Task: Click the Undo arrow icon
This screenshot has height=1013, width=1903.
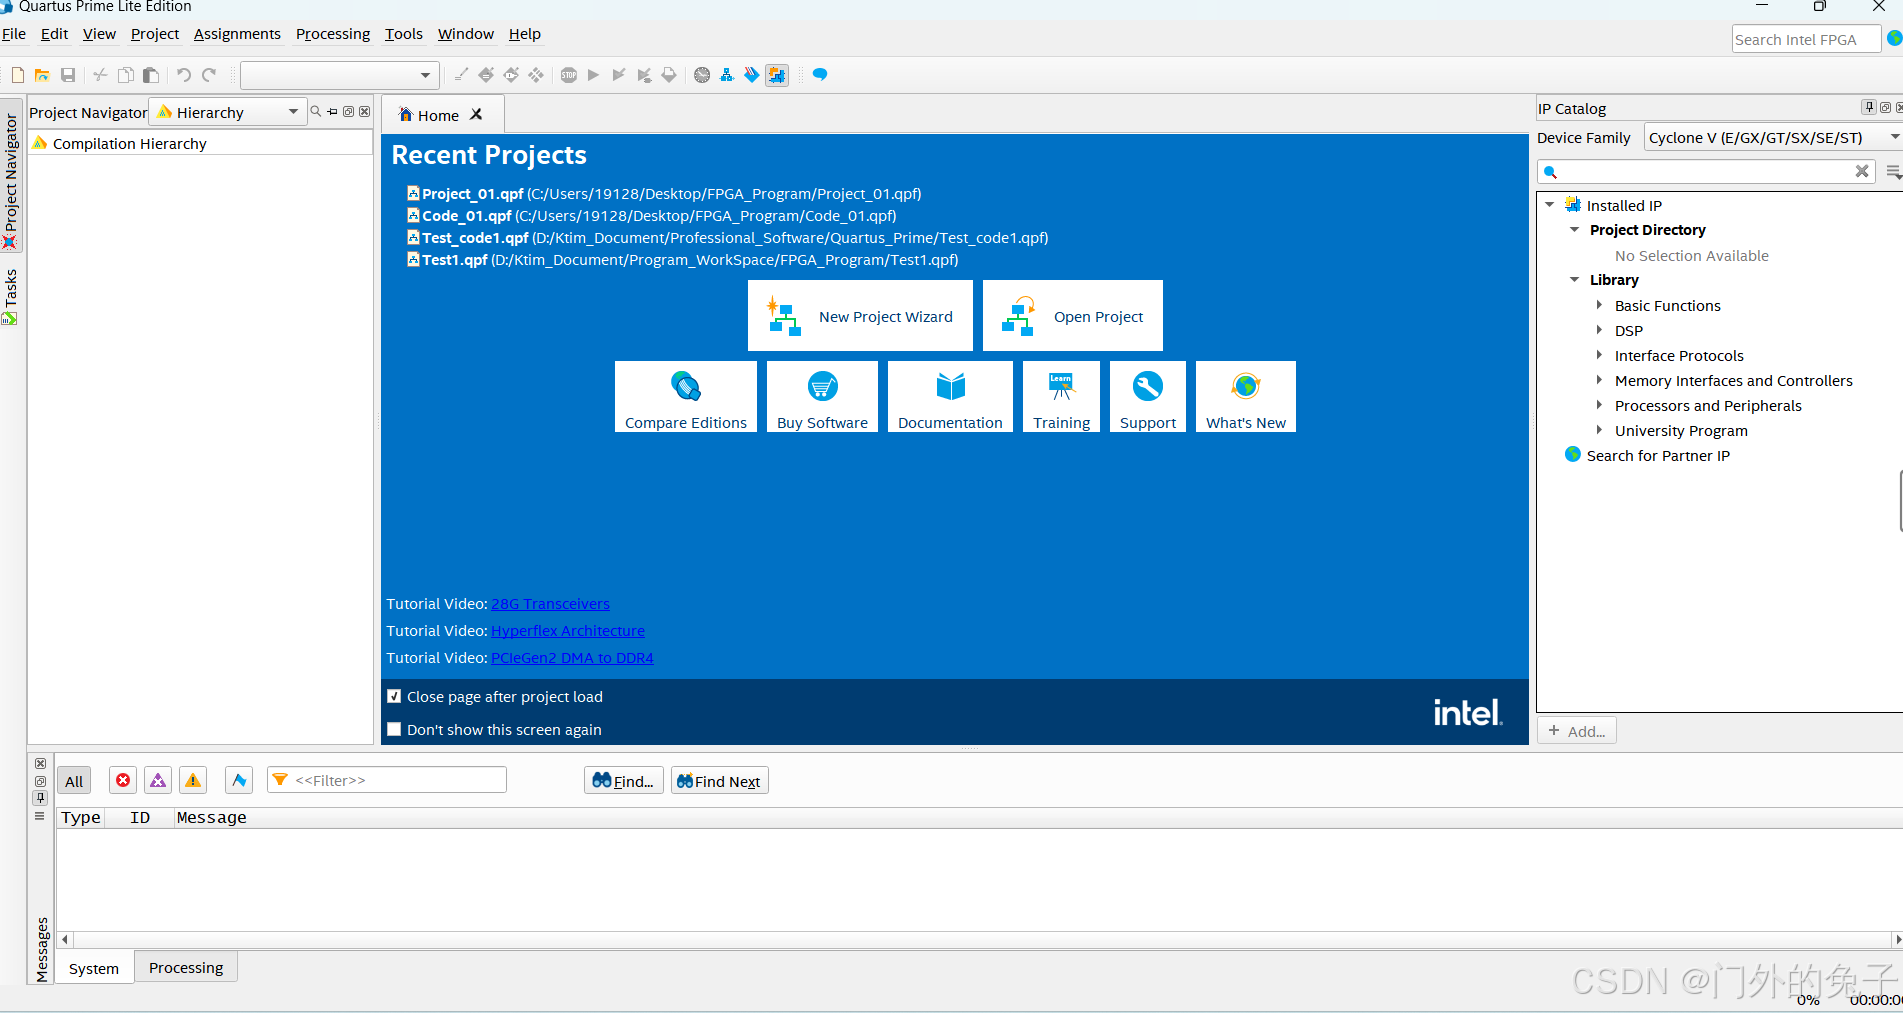Action: (184, 75)
